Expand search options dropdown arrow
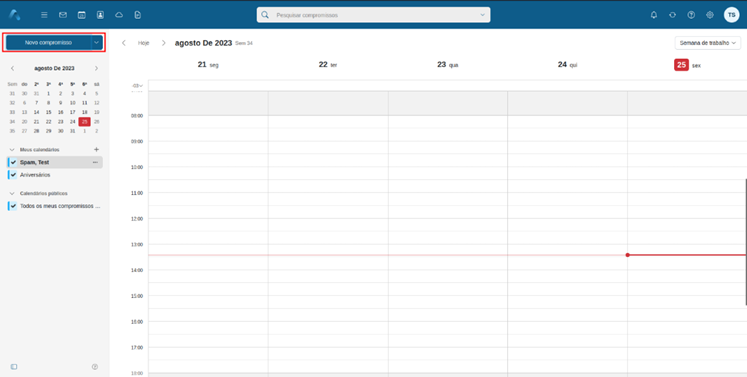The width and height of the screenshot is (747, 377). tap(482, 15)
